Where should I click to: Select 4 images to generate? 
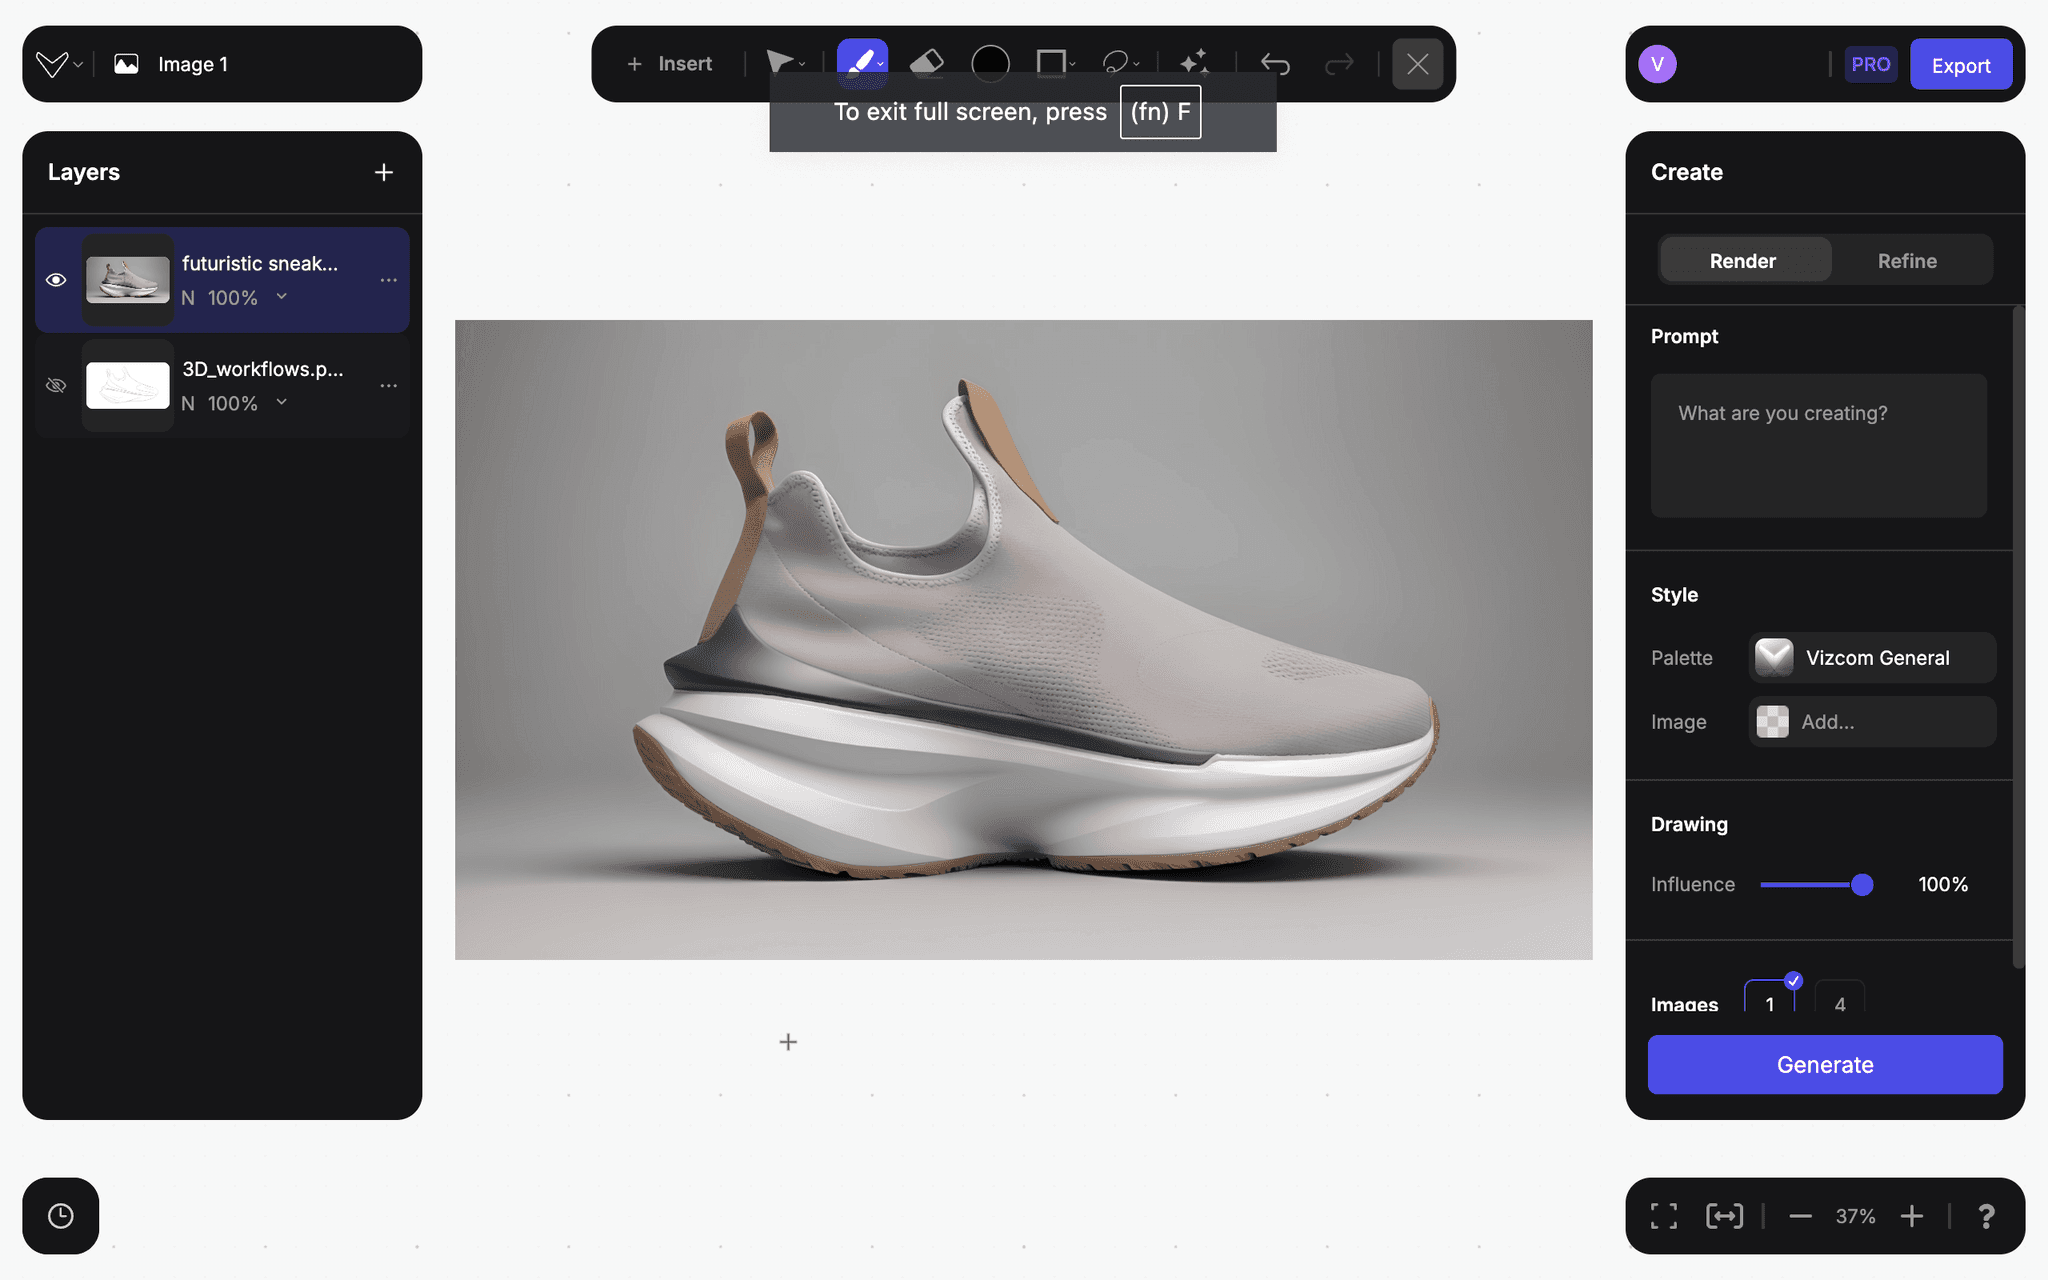click(x=1840, y=1004)
